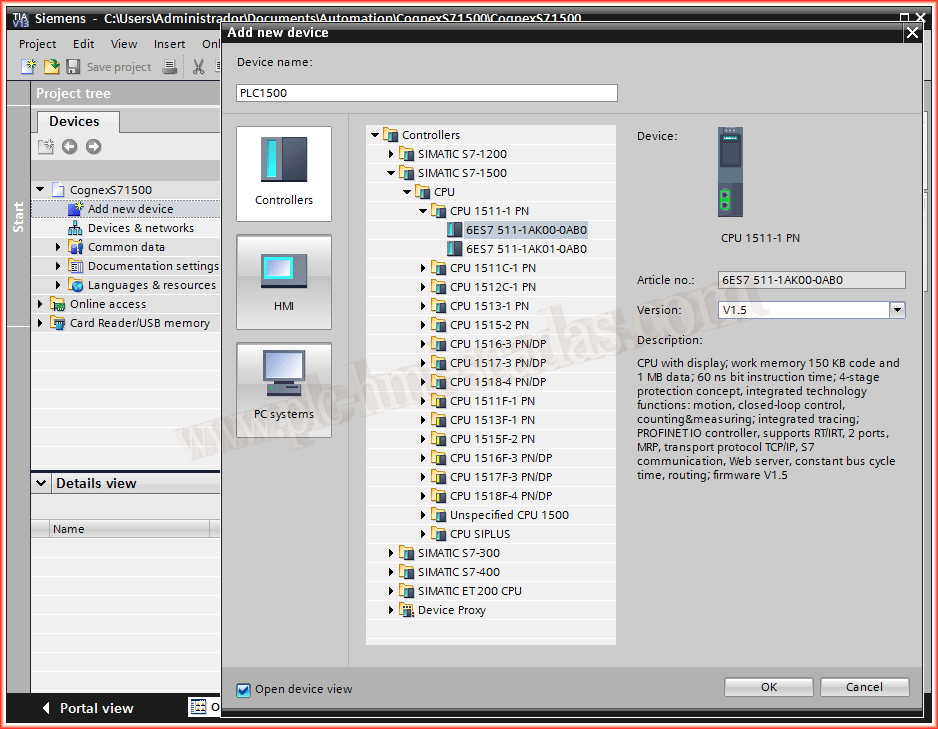Collapse the Details view panel

tap(41, 483)
